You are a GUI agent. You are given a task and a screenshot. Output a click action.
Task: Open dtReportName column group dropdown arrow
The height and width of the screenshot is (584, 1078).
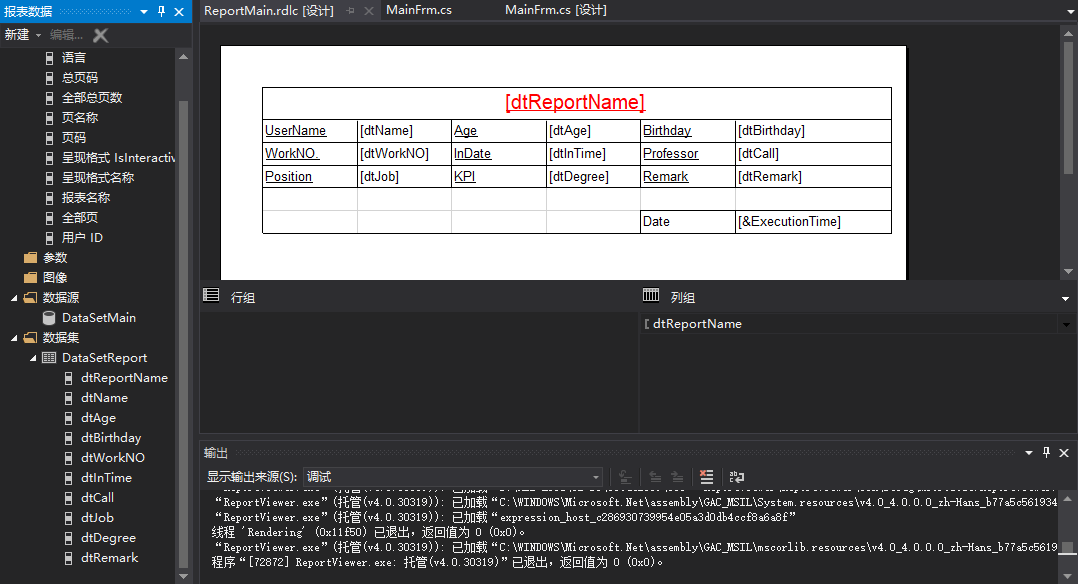coord(1066,324)
